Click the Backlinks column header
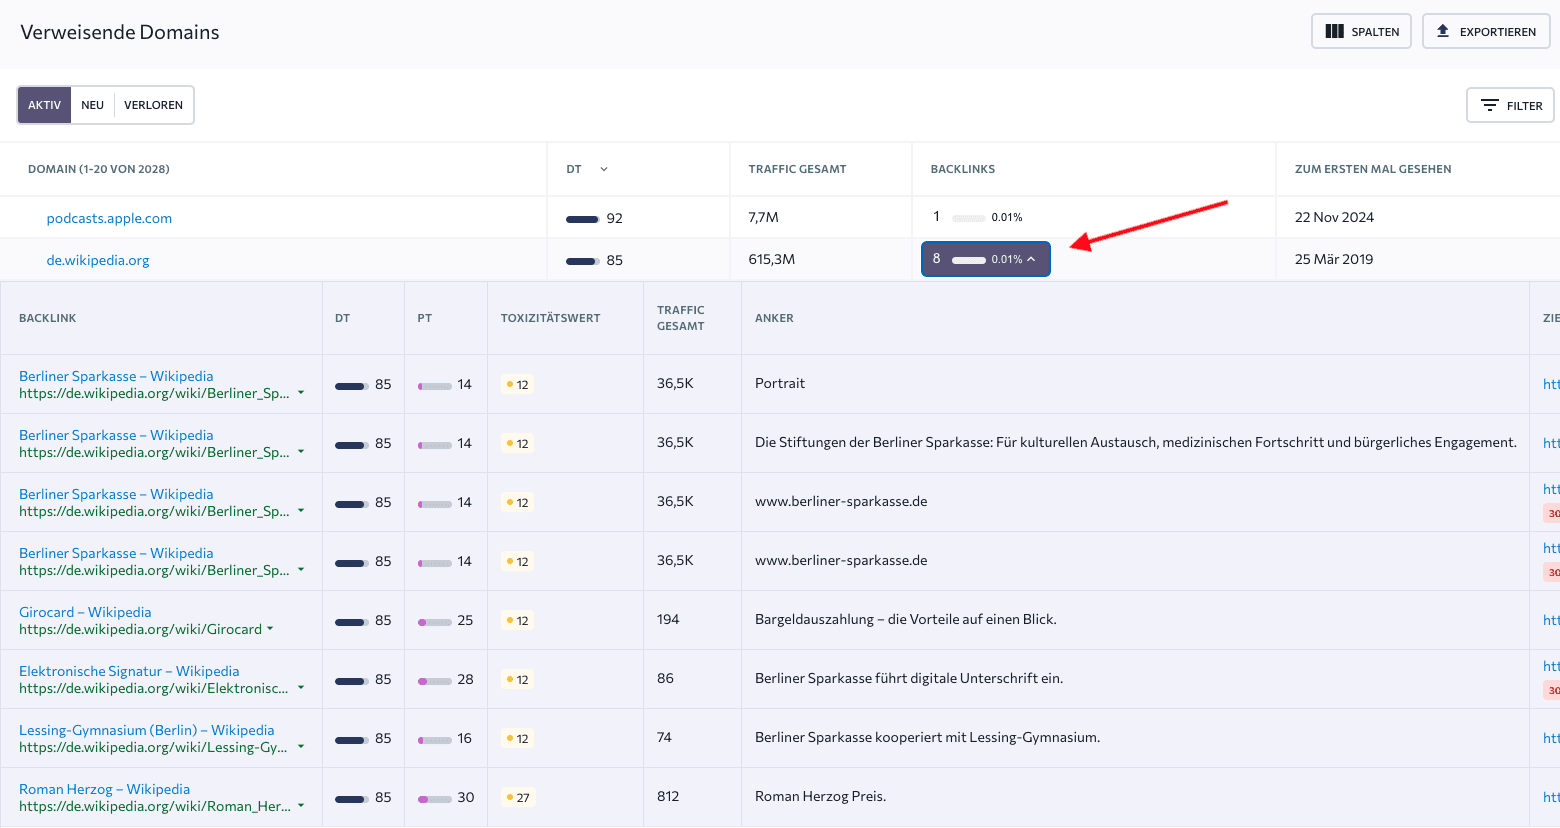 point(963,169)
